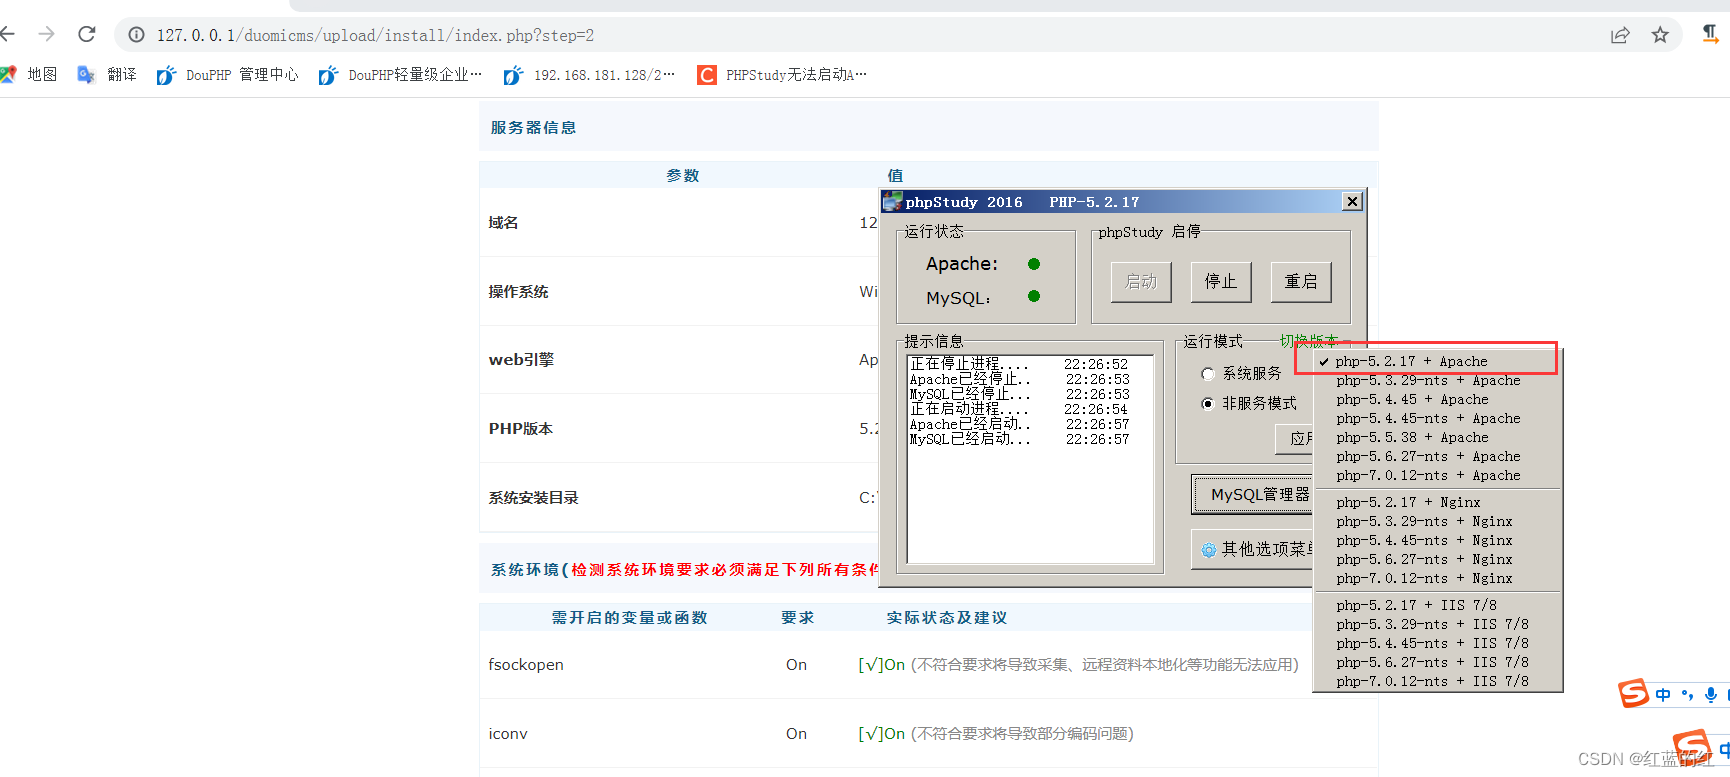Select php-5.3.29-nts + Apache
Viewport: 1730px width, 777px height.
pos(1435,381)
